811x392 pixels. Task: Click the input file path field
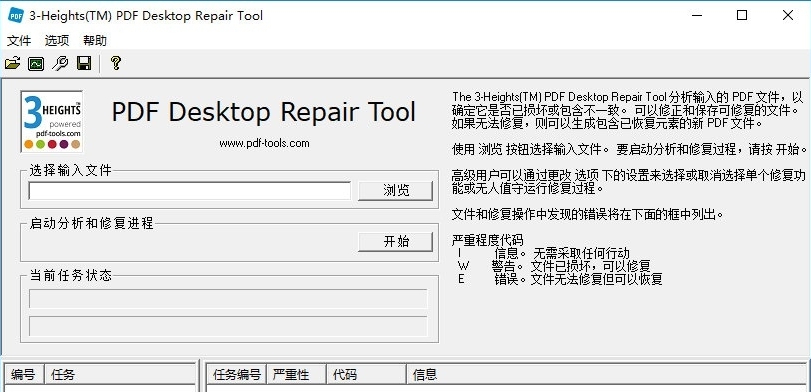[190, 190]
